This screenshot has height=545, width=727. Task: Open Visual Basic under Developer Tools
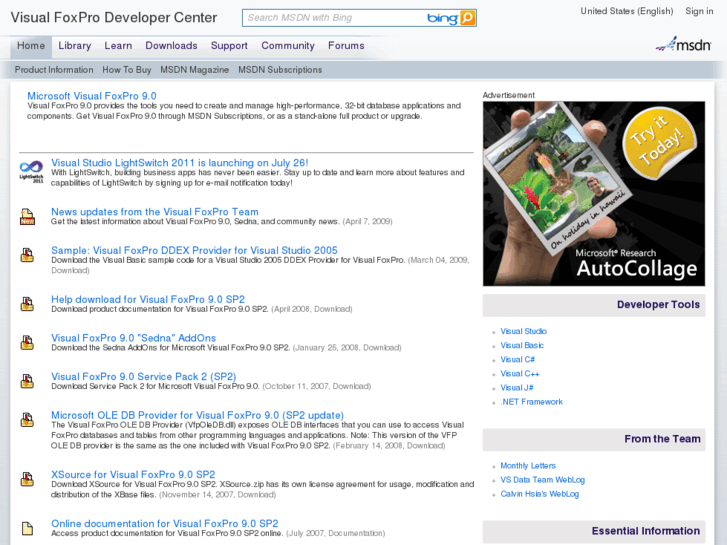(522, 345)
